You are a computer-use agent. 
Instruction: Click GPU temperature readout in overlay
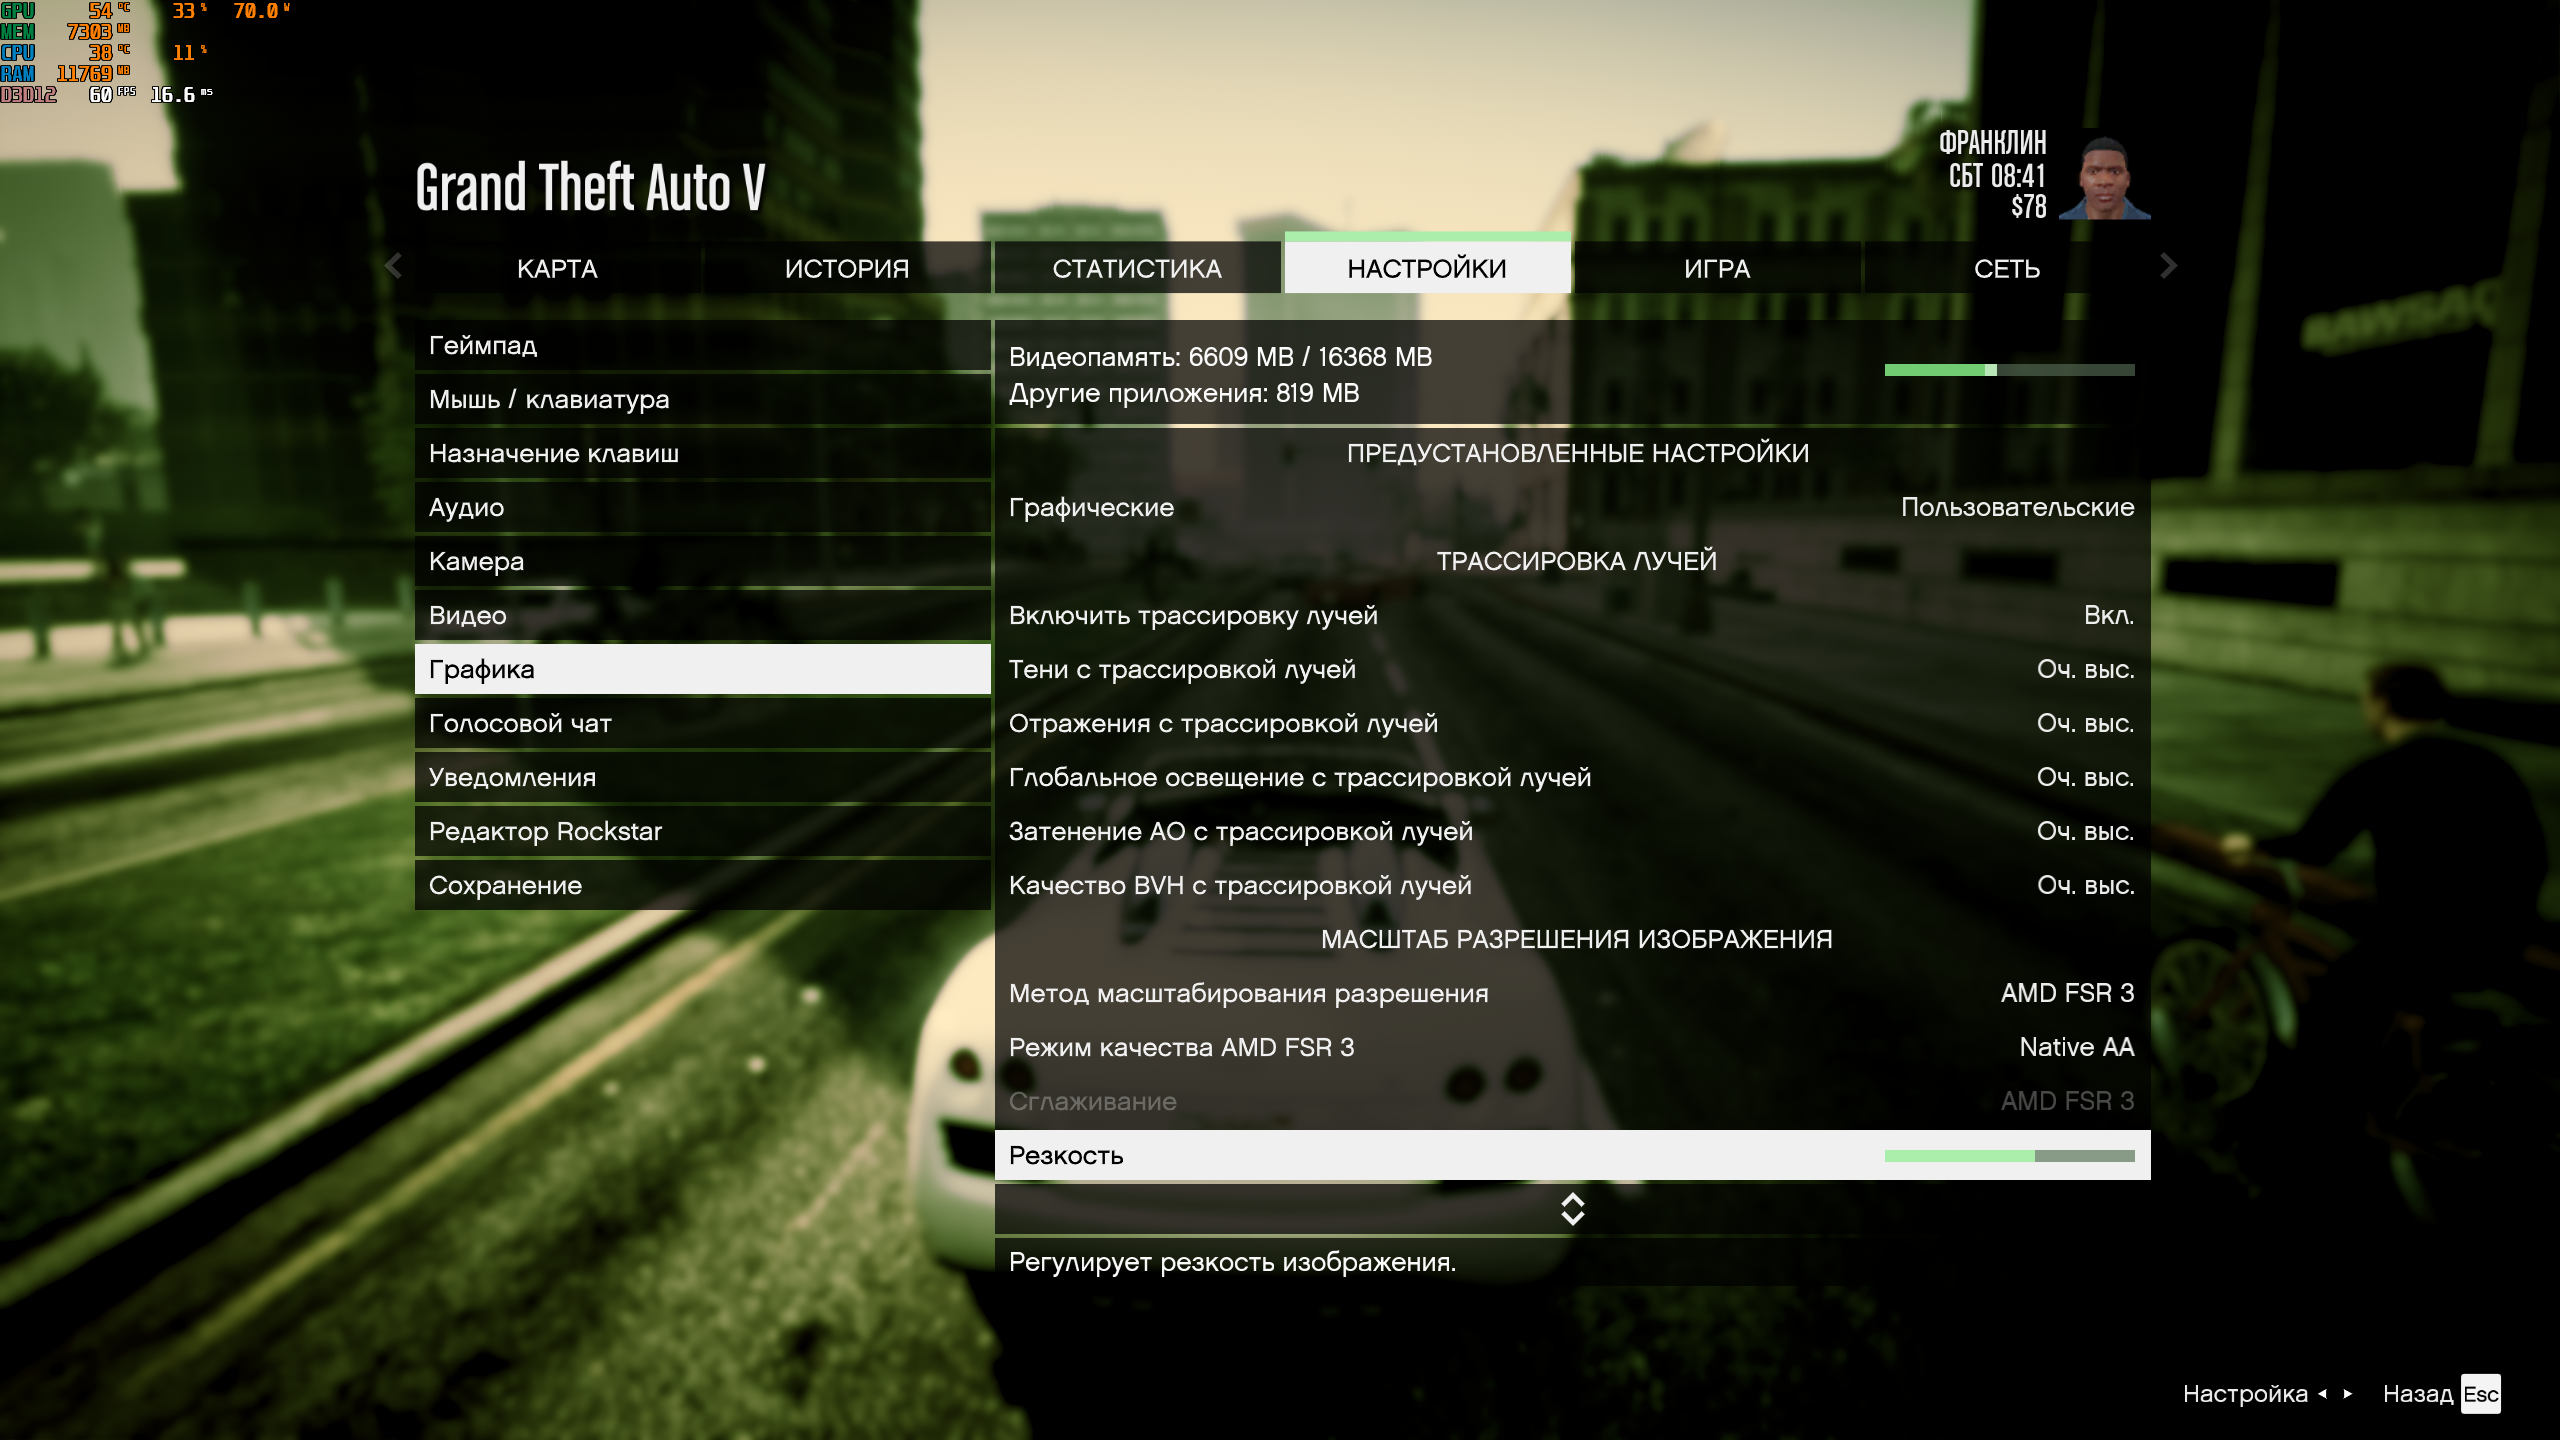tap(109, 11)
